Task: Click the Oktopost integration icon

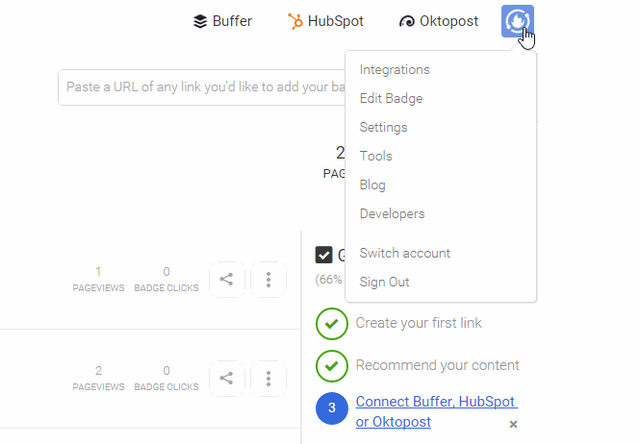Action: tap(407, 21)
